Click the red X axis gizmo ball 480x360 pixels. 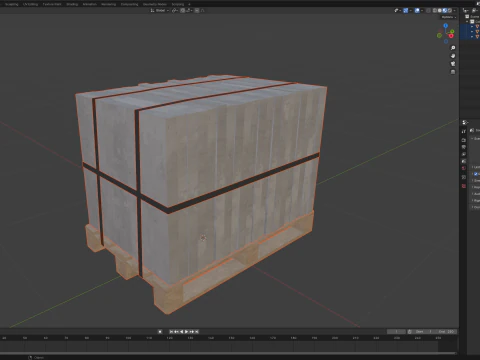[451, 36]
